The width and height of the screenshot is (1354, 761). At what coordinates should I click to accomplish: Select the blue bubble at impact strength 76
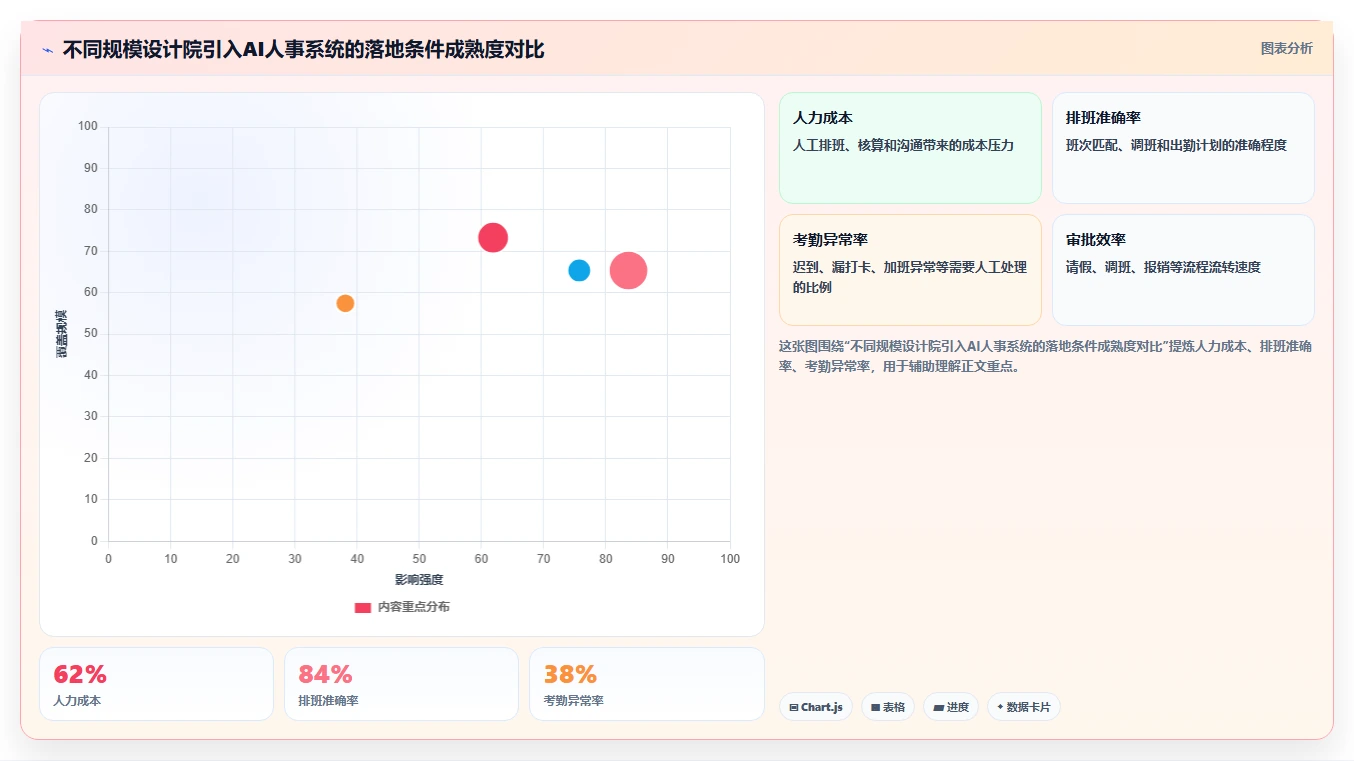click(579, 270)
